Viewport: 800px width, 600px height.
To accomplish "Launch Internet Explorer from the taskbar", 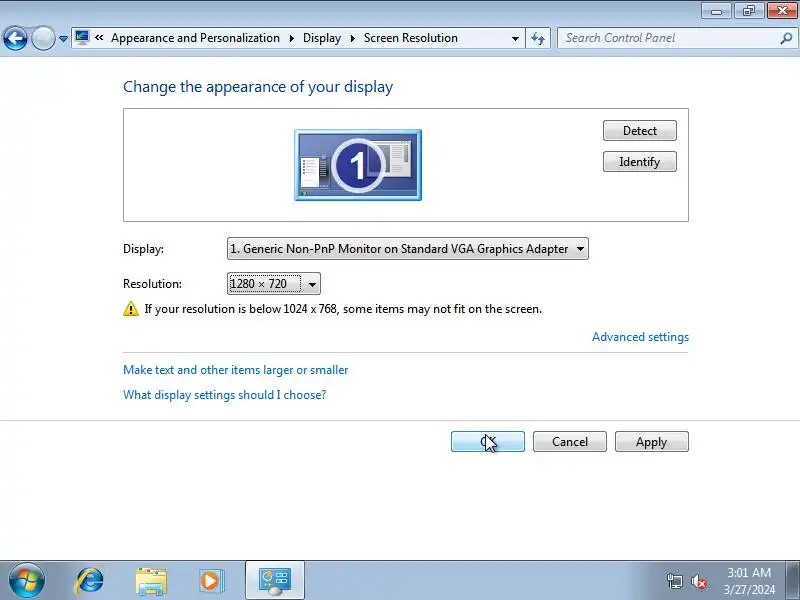I will (89, 581).
